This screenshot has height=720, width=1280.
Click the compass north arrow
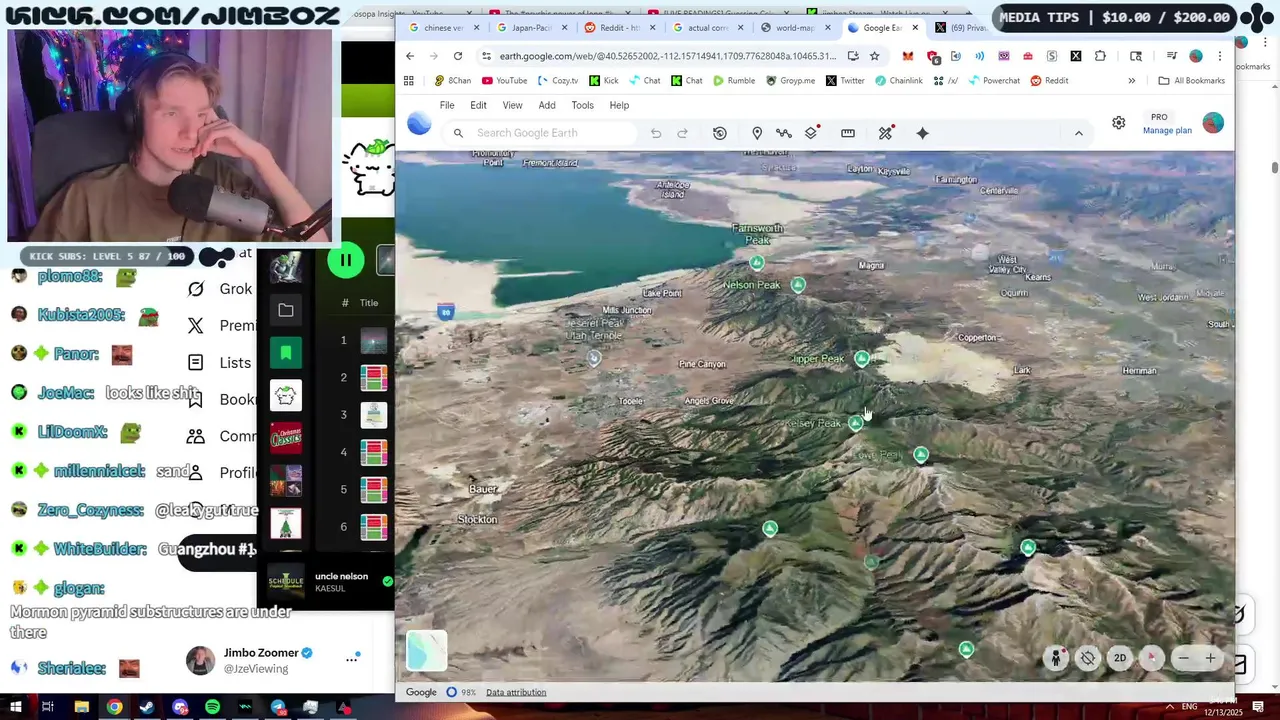tap(1152, 658)
